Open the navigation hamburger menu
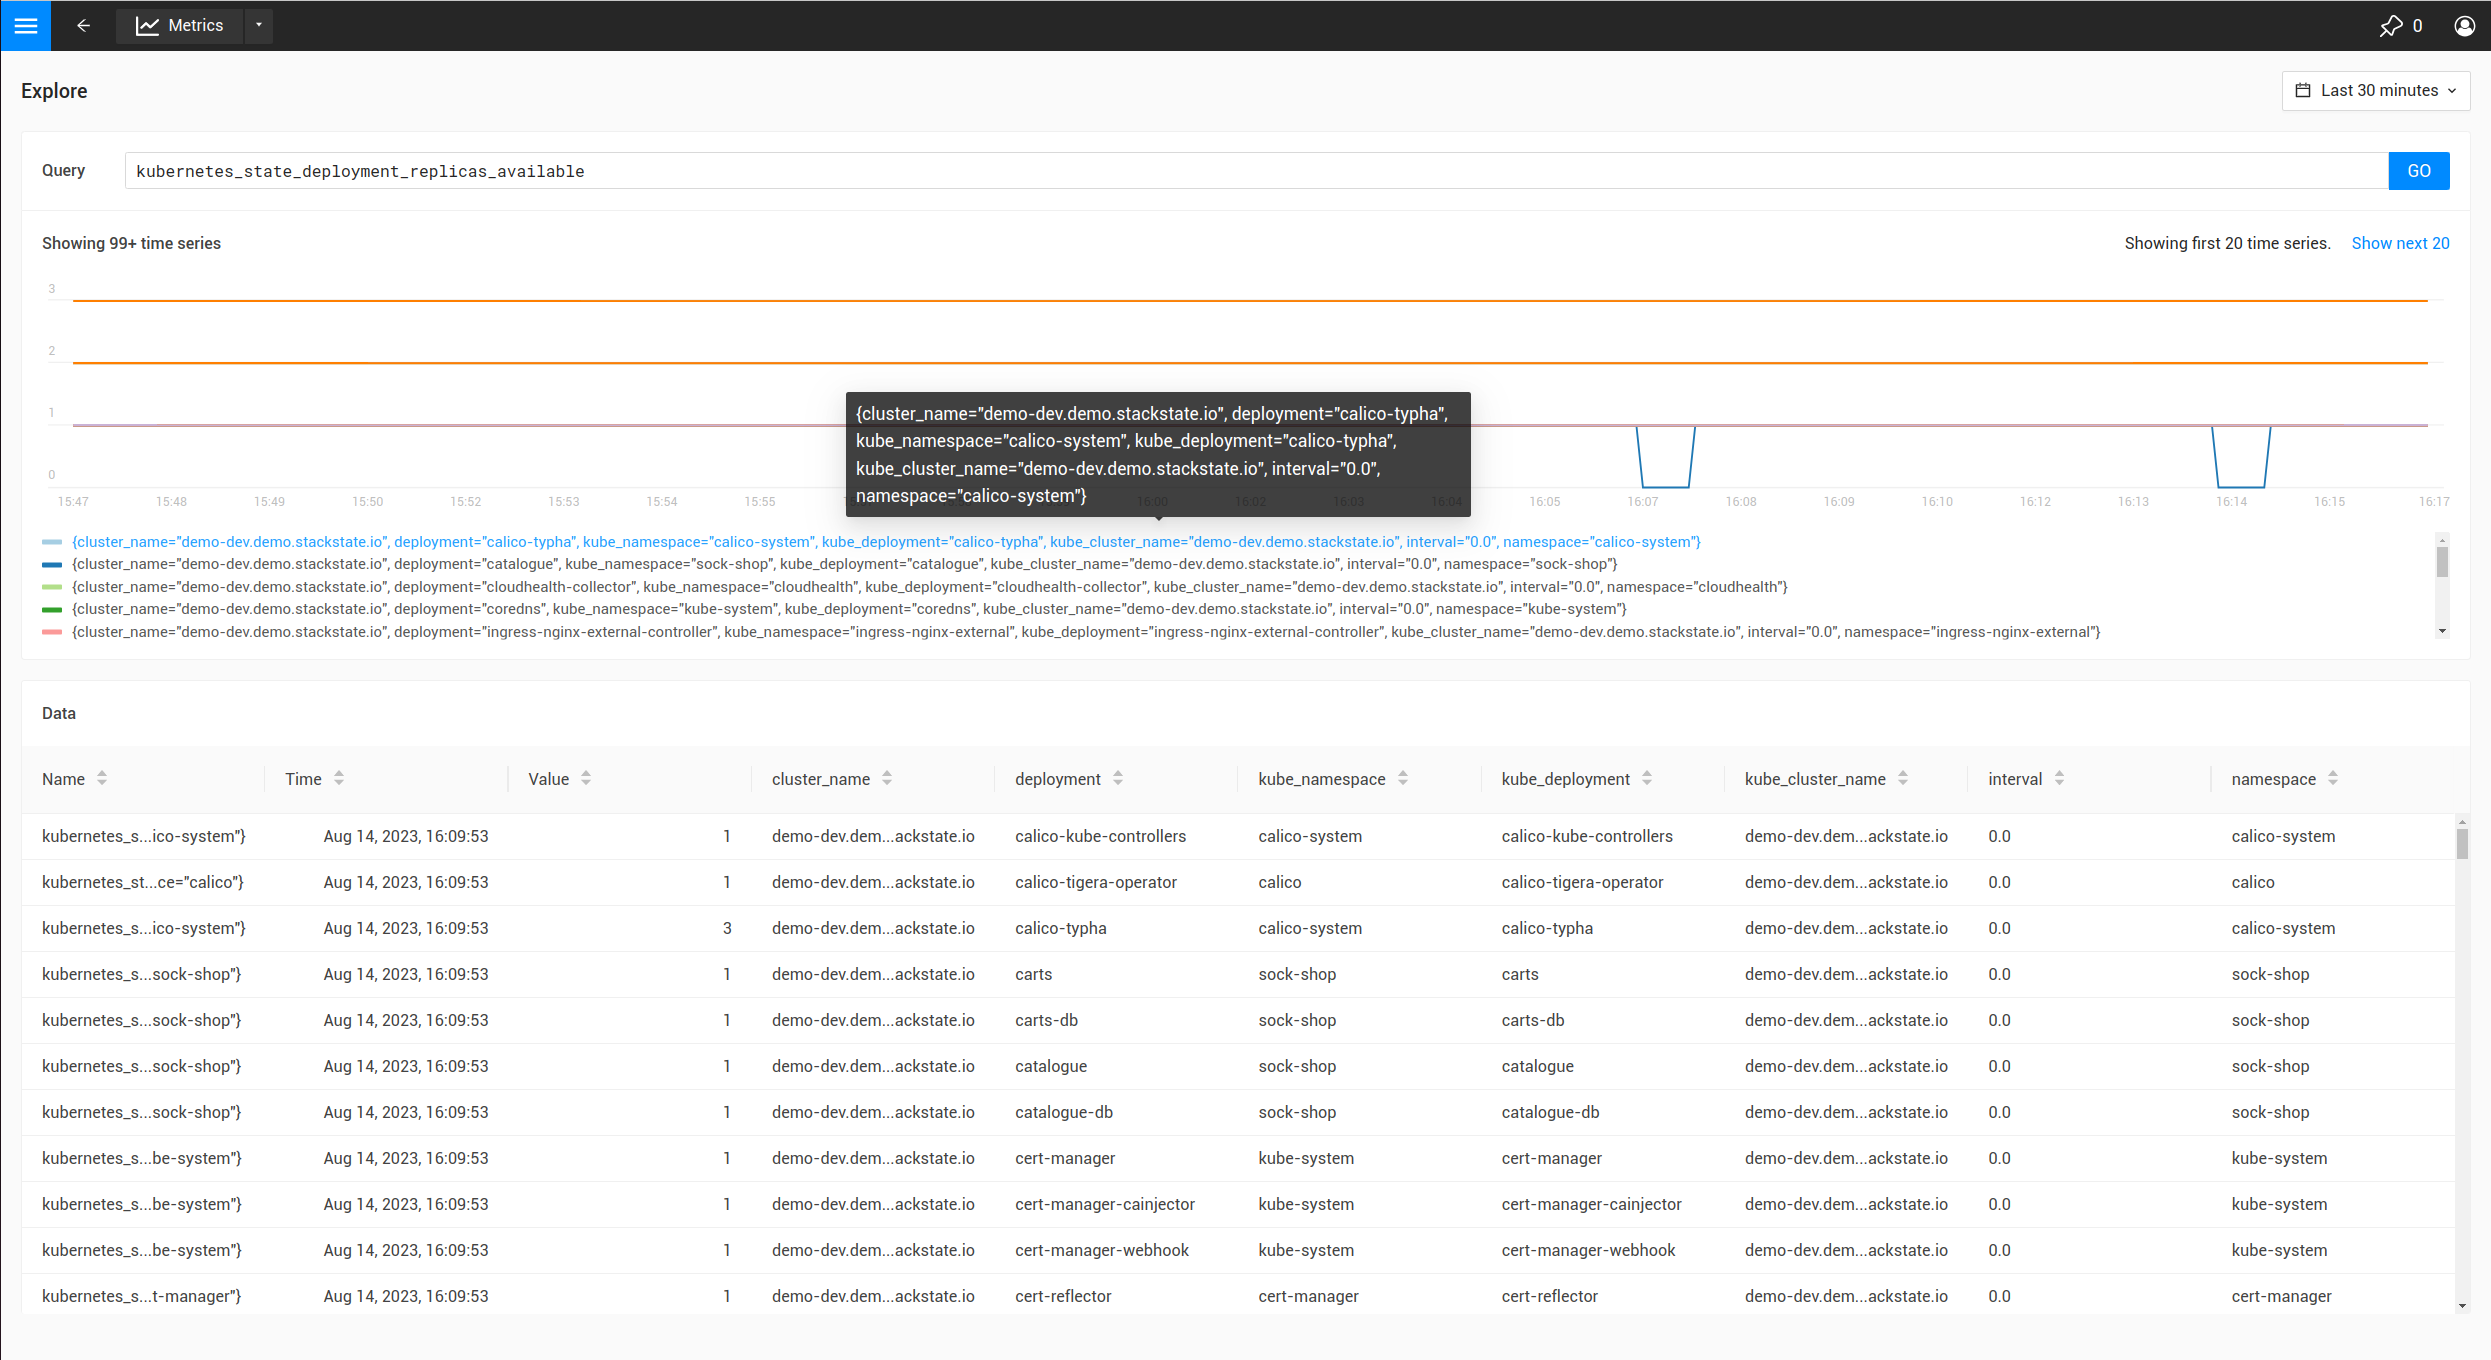 pos(25,25)
